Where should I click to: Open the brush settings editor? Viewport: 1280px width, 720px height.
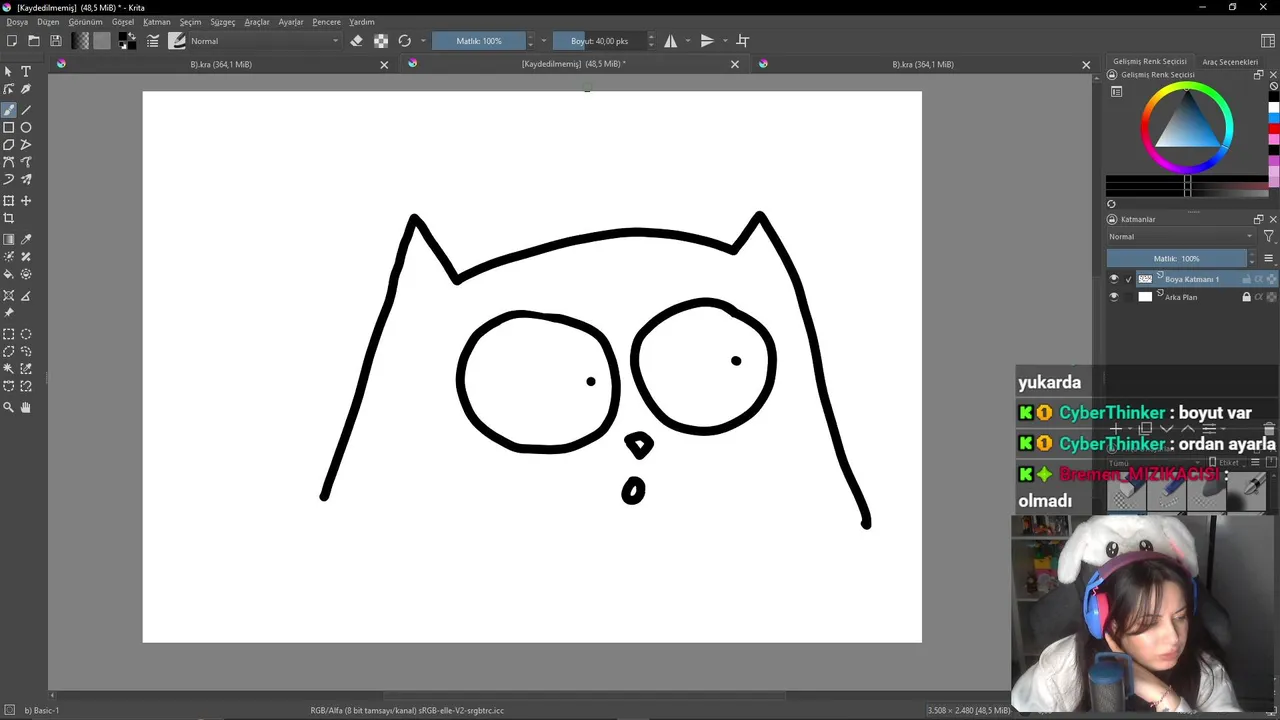(x=153, y=41)
